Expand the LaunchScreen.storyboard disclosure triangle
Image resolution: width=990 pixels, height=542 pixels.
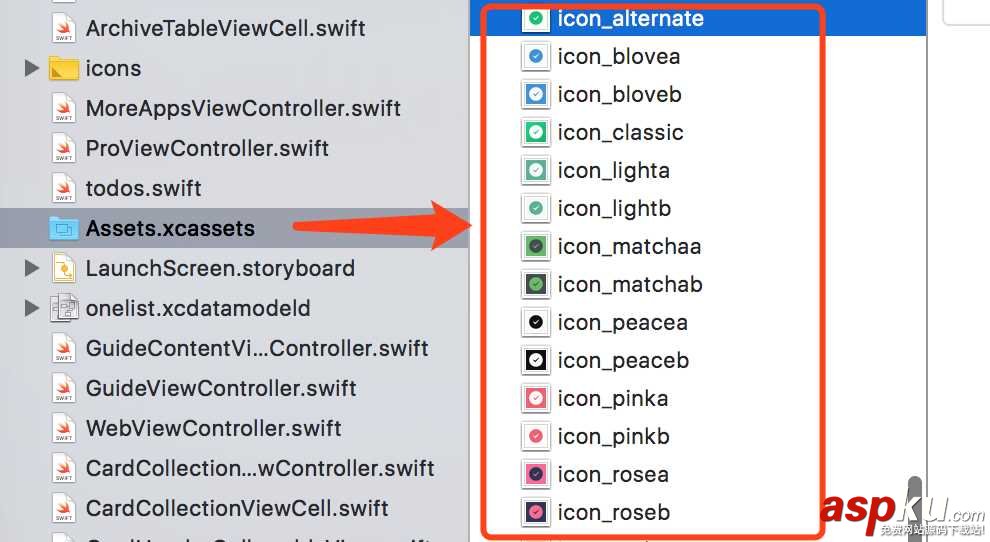pos(32,269)
